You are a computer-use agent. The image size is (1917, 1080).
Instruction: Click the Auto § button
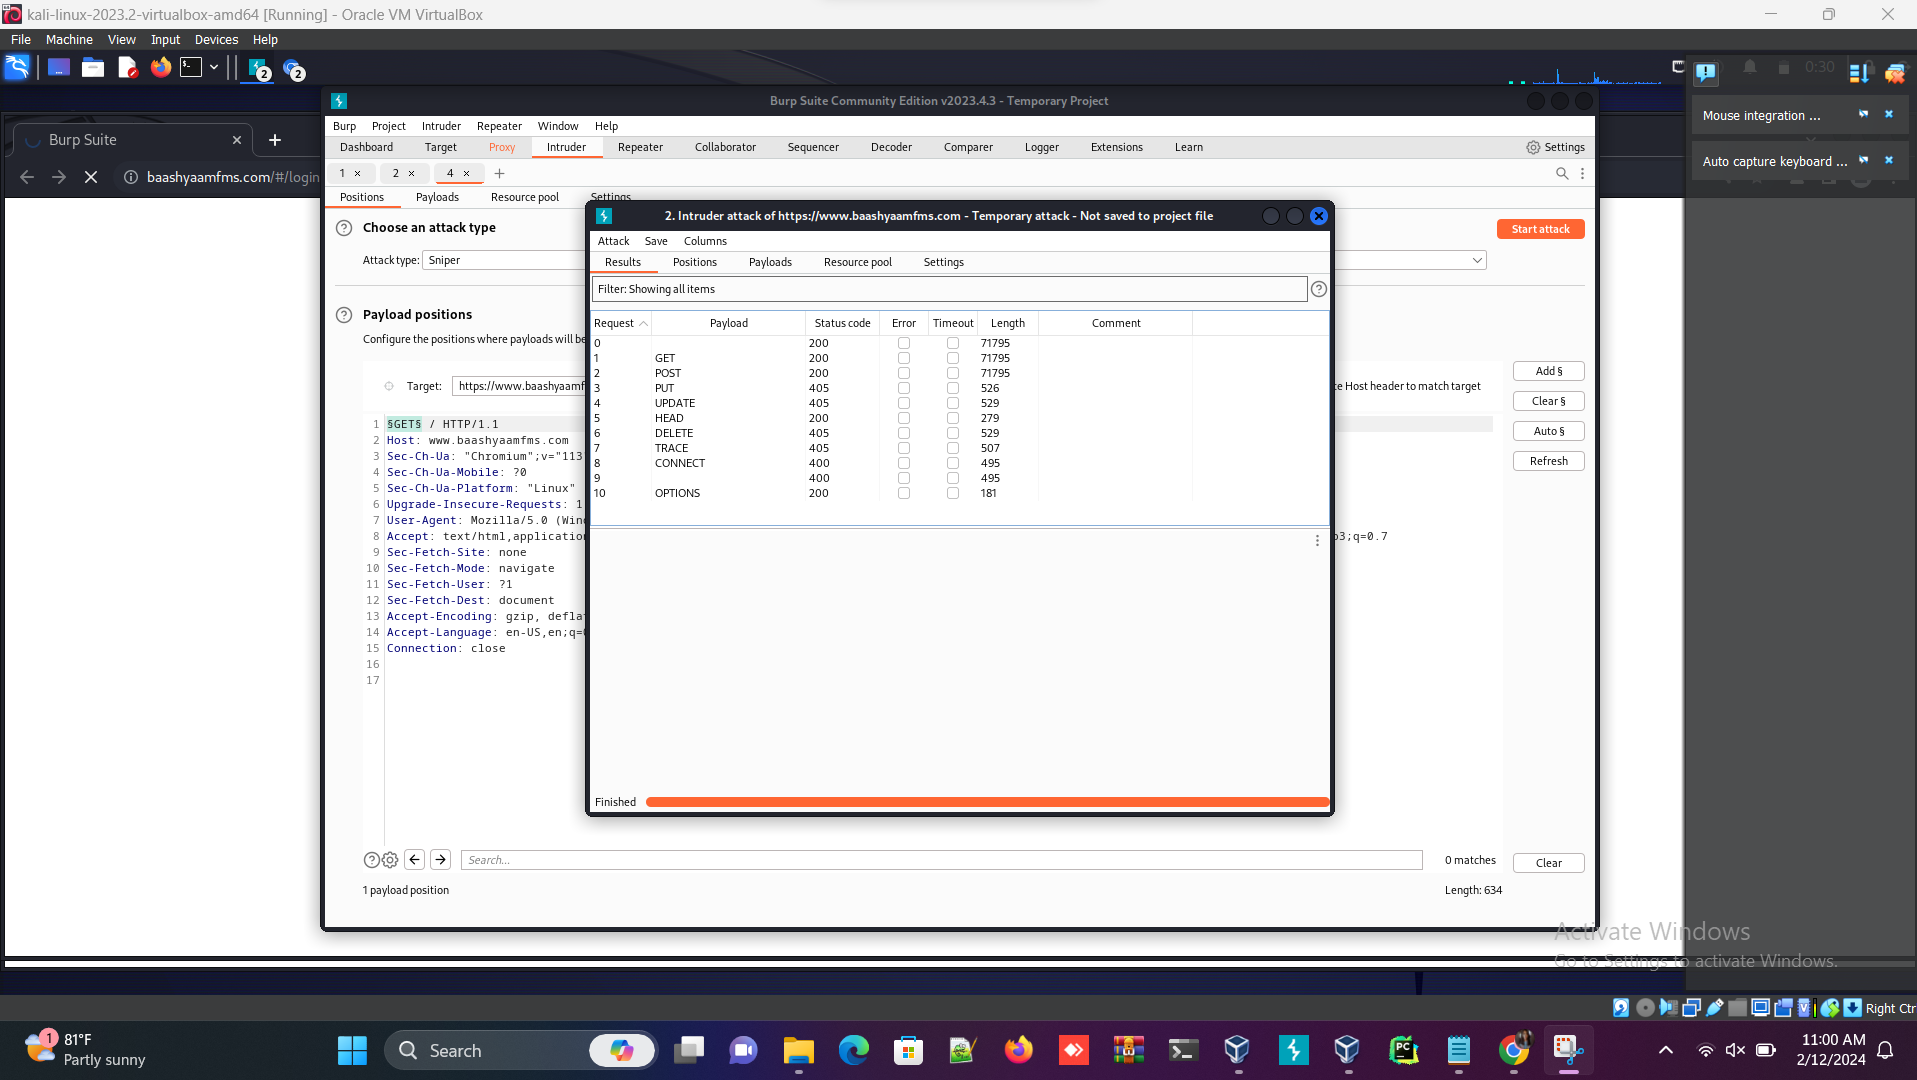pos(1548,431)
